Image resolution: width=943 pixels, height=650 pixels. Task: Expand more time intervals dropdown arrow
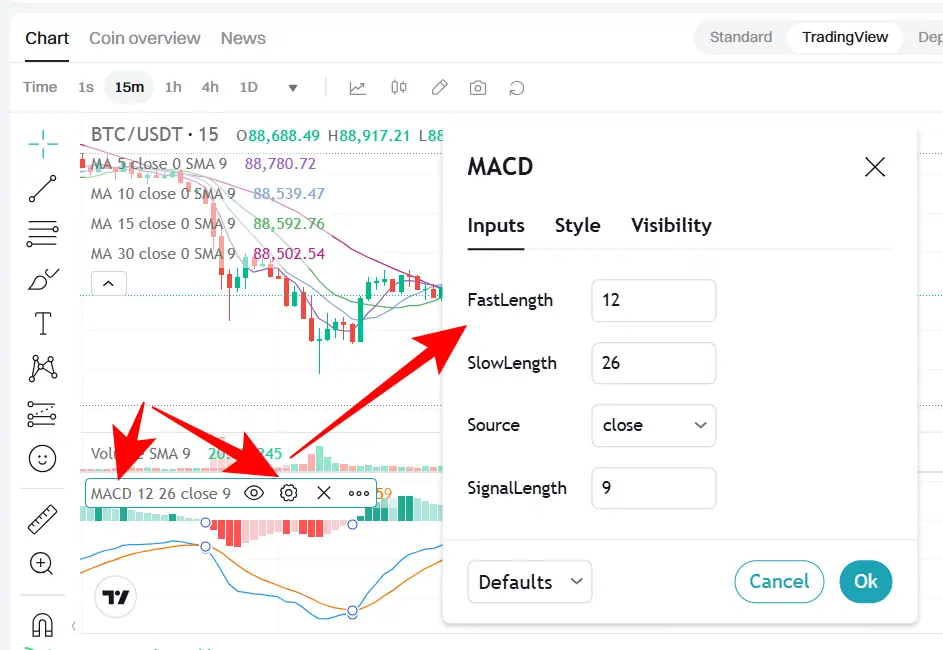click(293, 88)
